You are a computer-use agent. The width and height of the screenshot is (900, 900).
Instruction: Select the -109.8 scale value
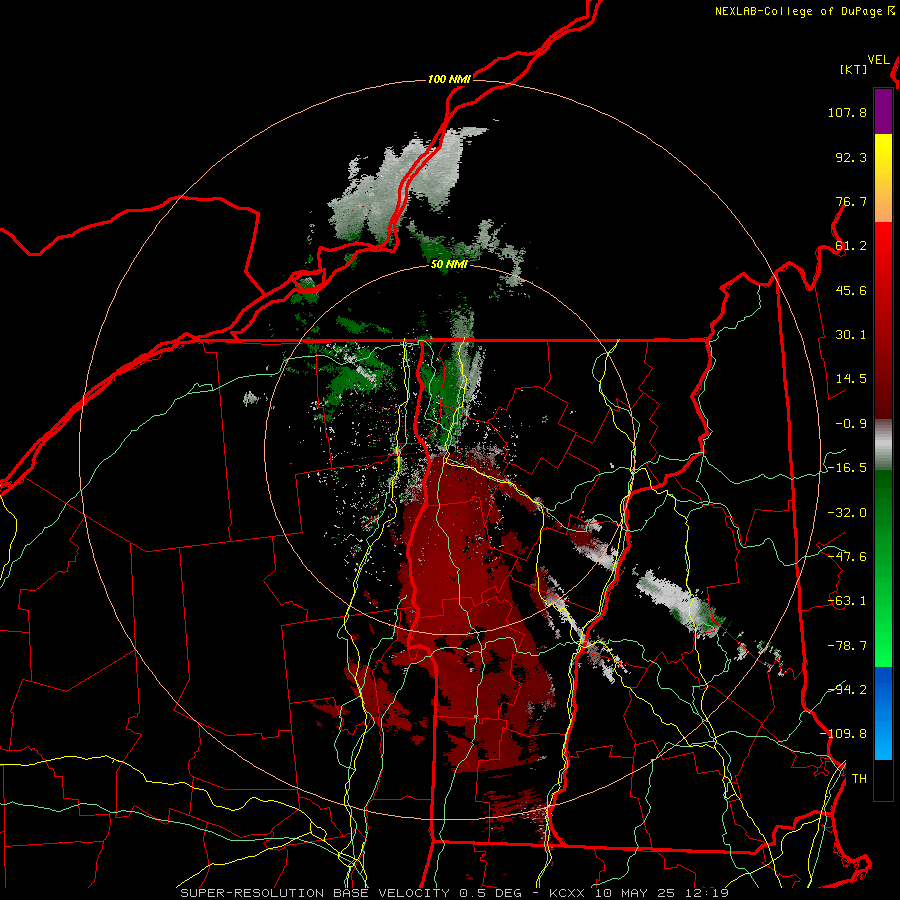point(843,734)
